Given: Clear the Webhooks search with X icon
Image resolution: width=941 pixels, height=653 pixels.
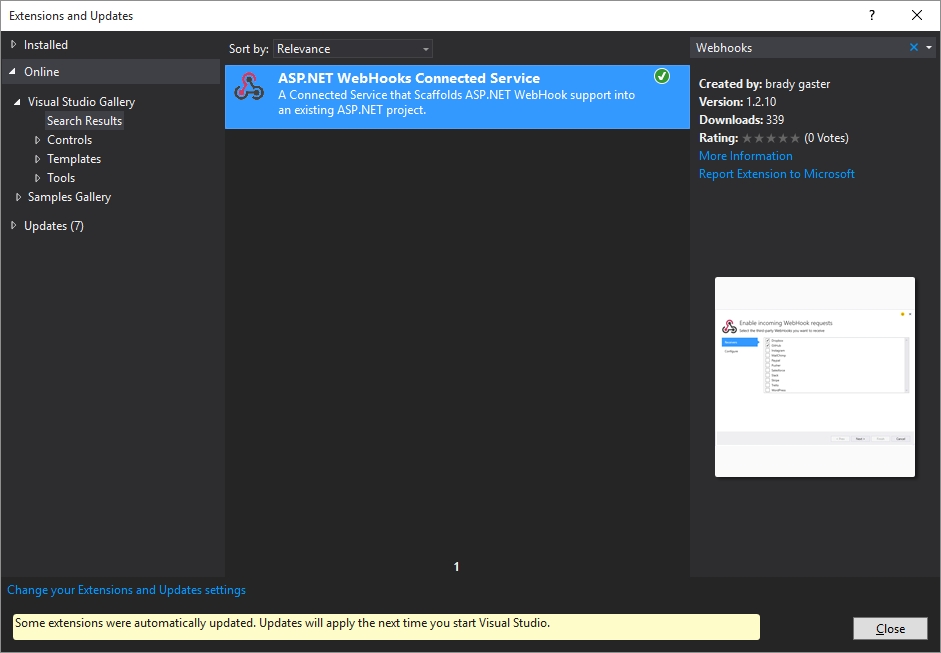Looking at the screenshot, I should tap(913, 47).
